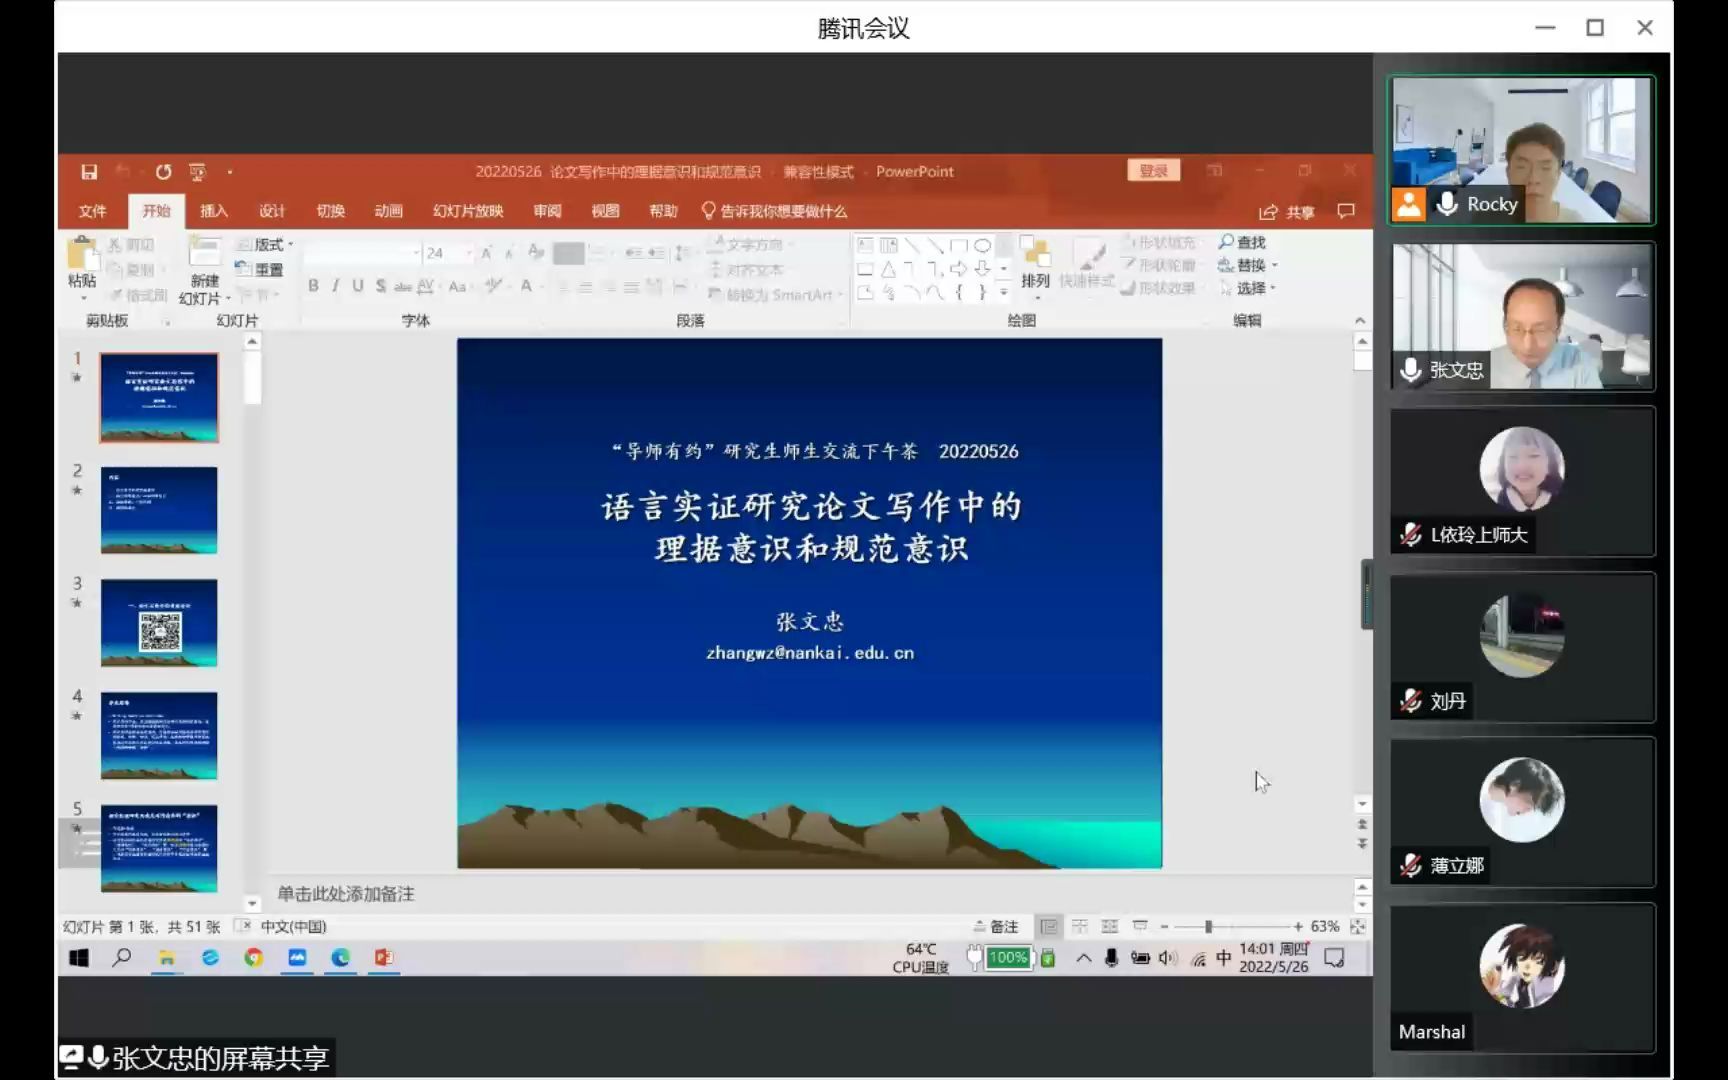Switch to the 插入 Insert tab

(214, 211)
